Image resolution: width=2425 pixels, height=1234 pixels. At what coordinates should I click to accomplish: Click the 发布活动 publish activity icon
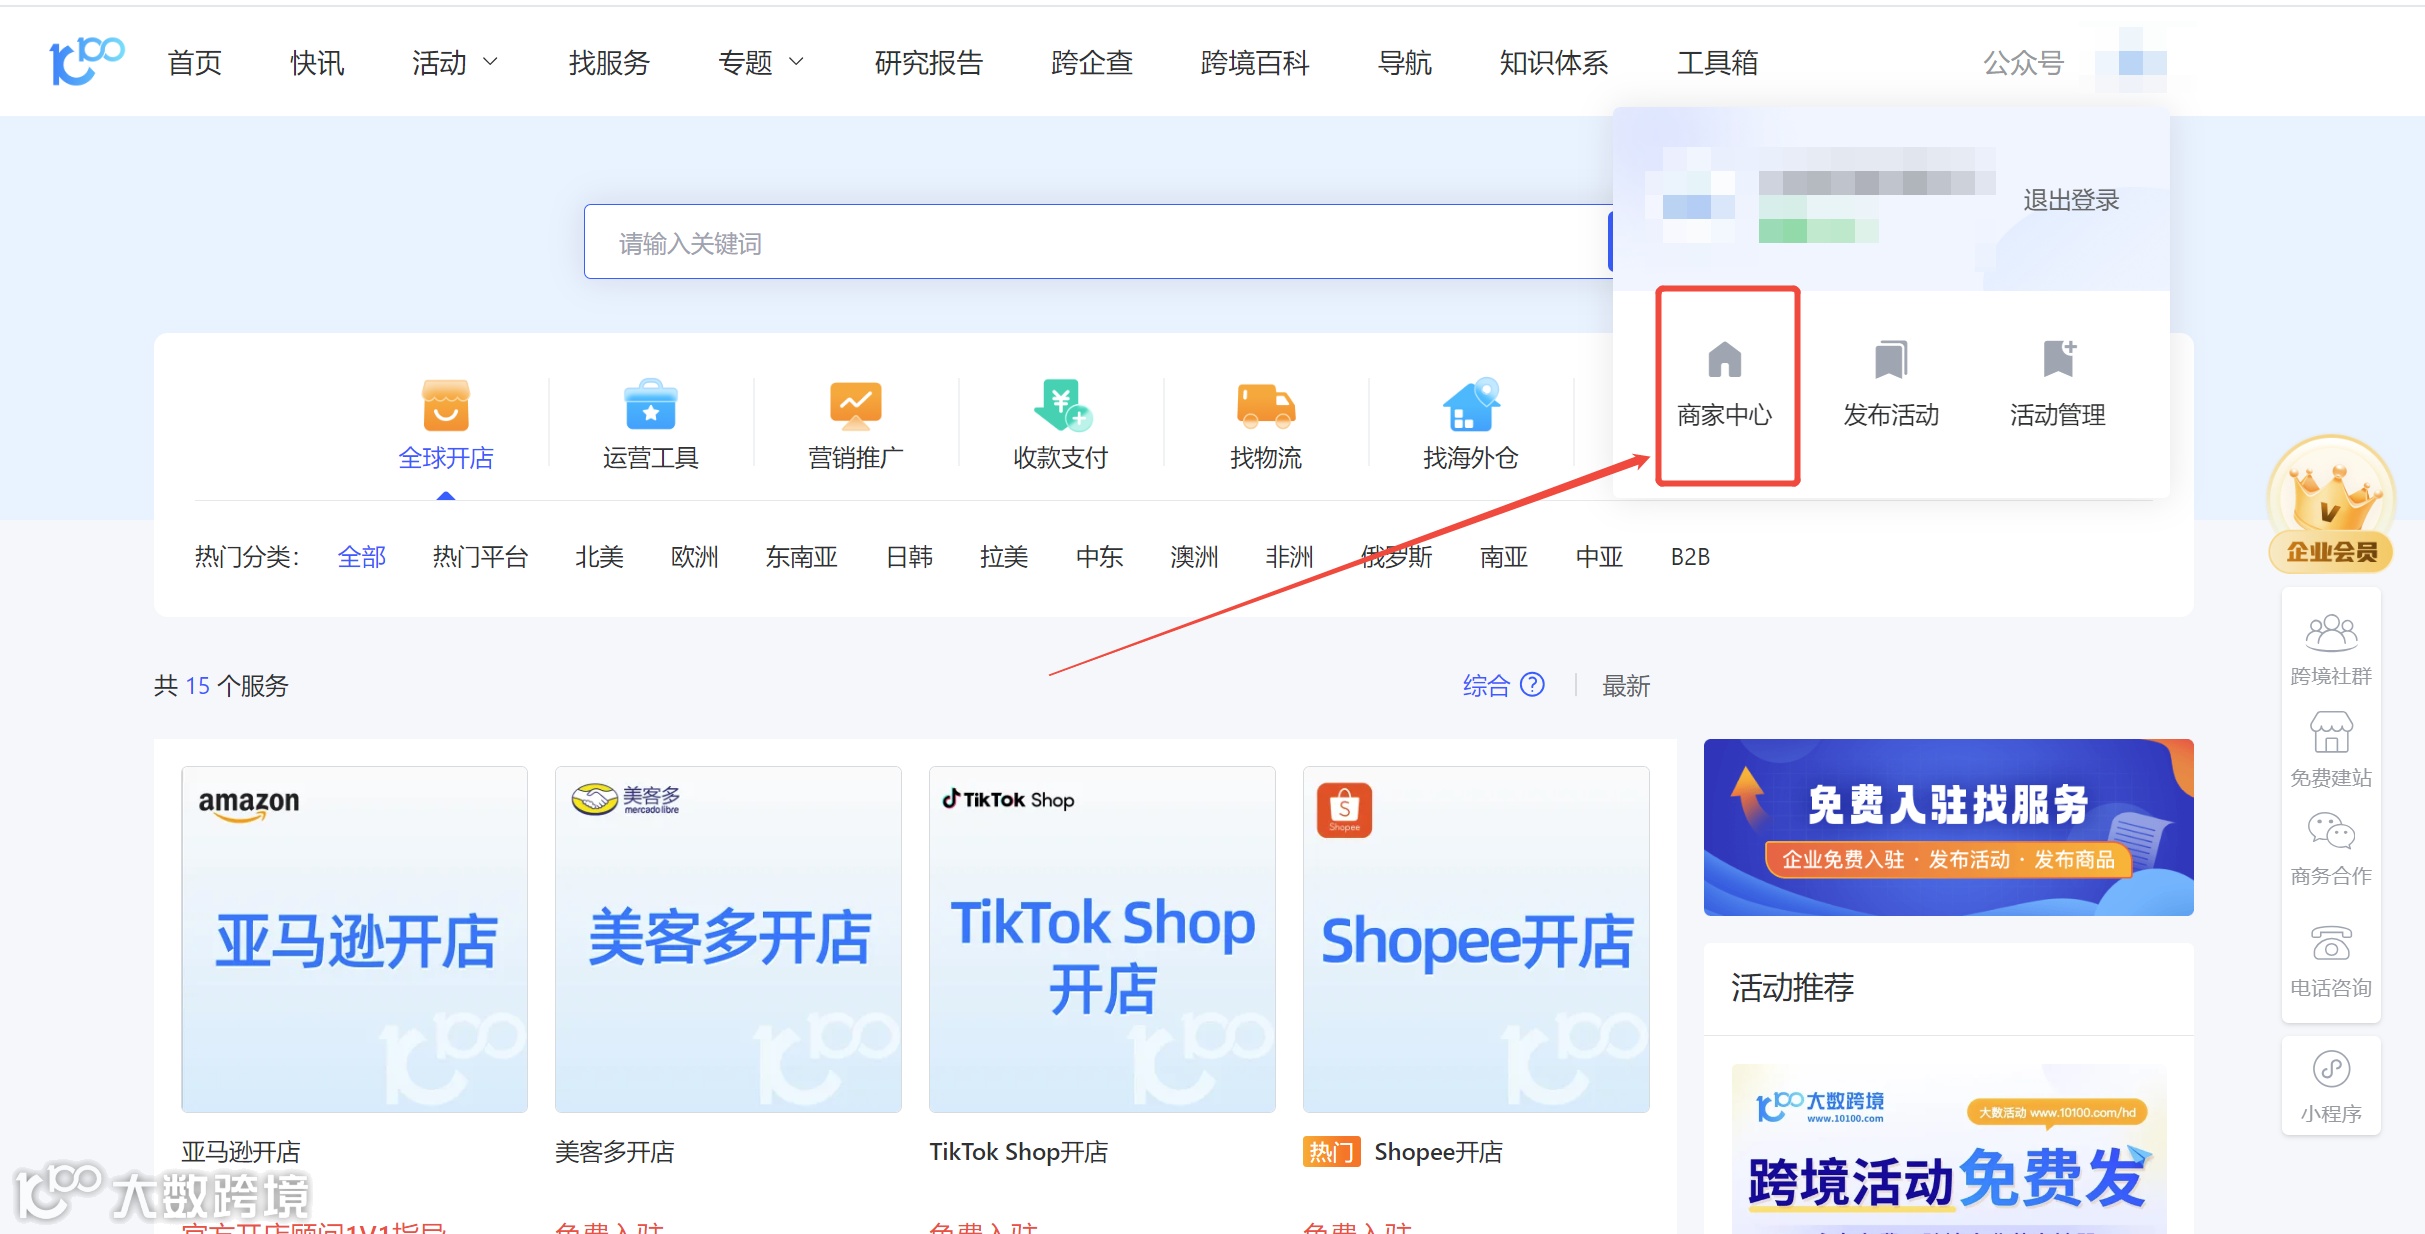[x=1890, y=360]
